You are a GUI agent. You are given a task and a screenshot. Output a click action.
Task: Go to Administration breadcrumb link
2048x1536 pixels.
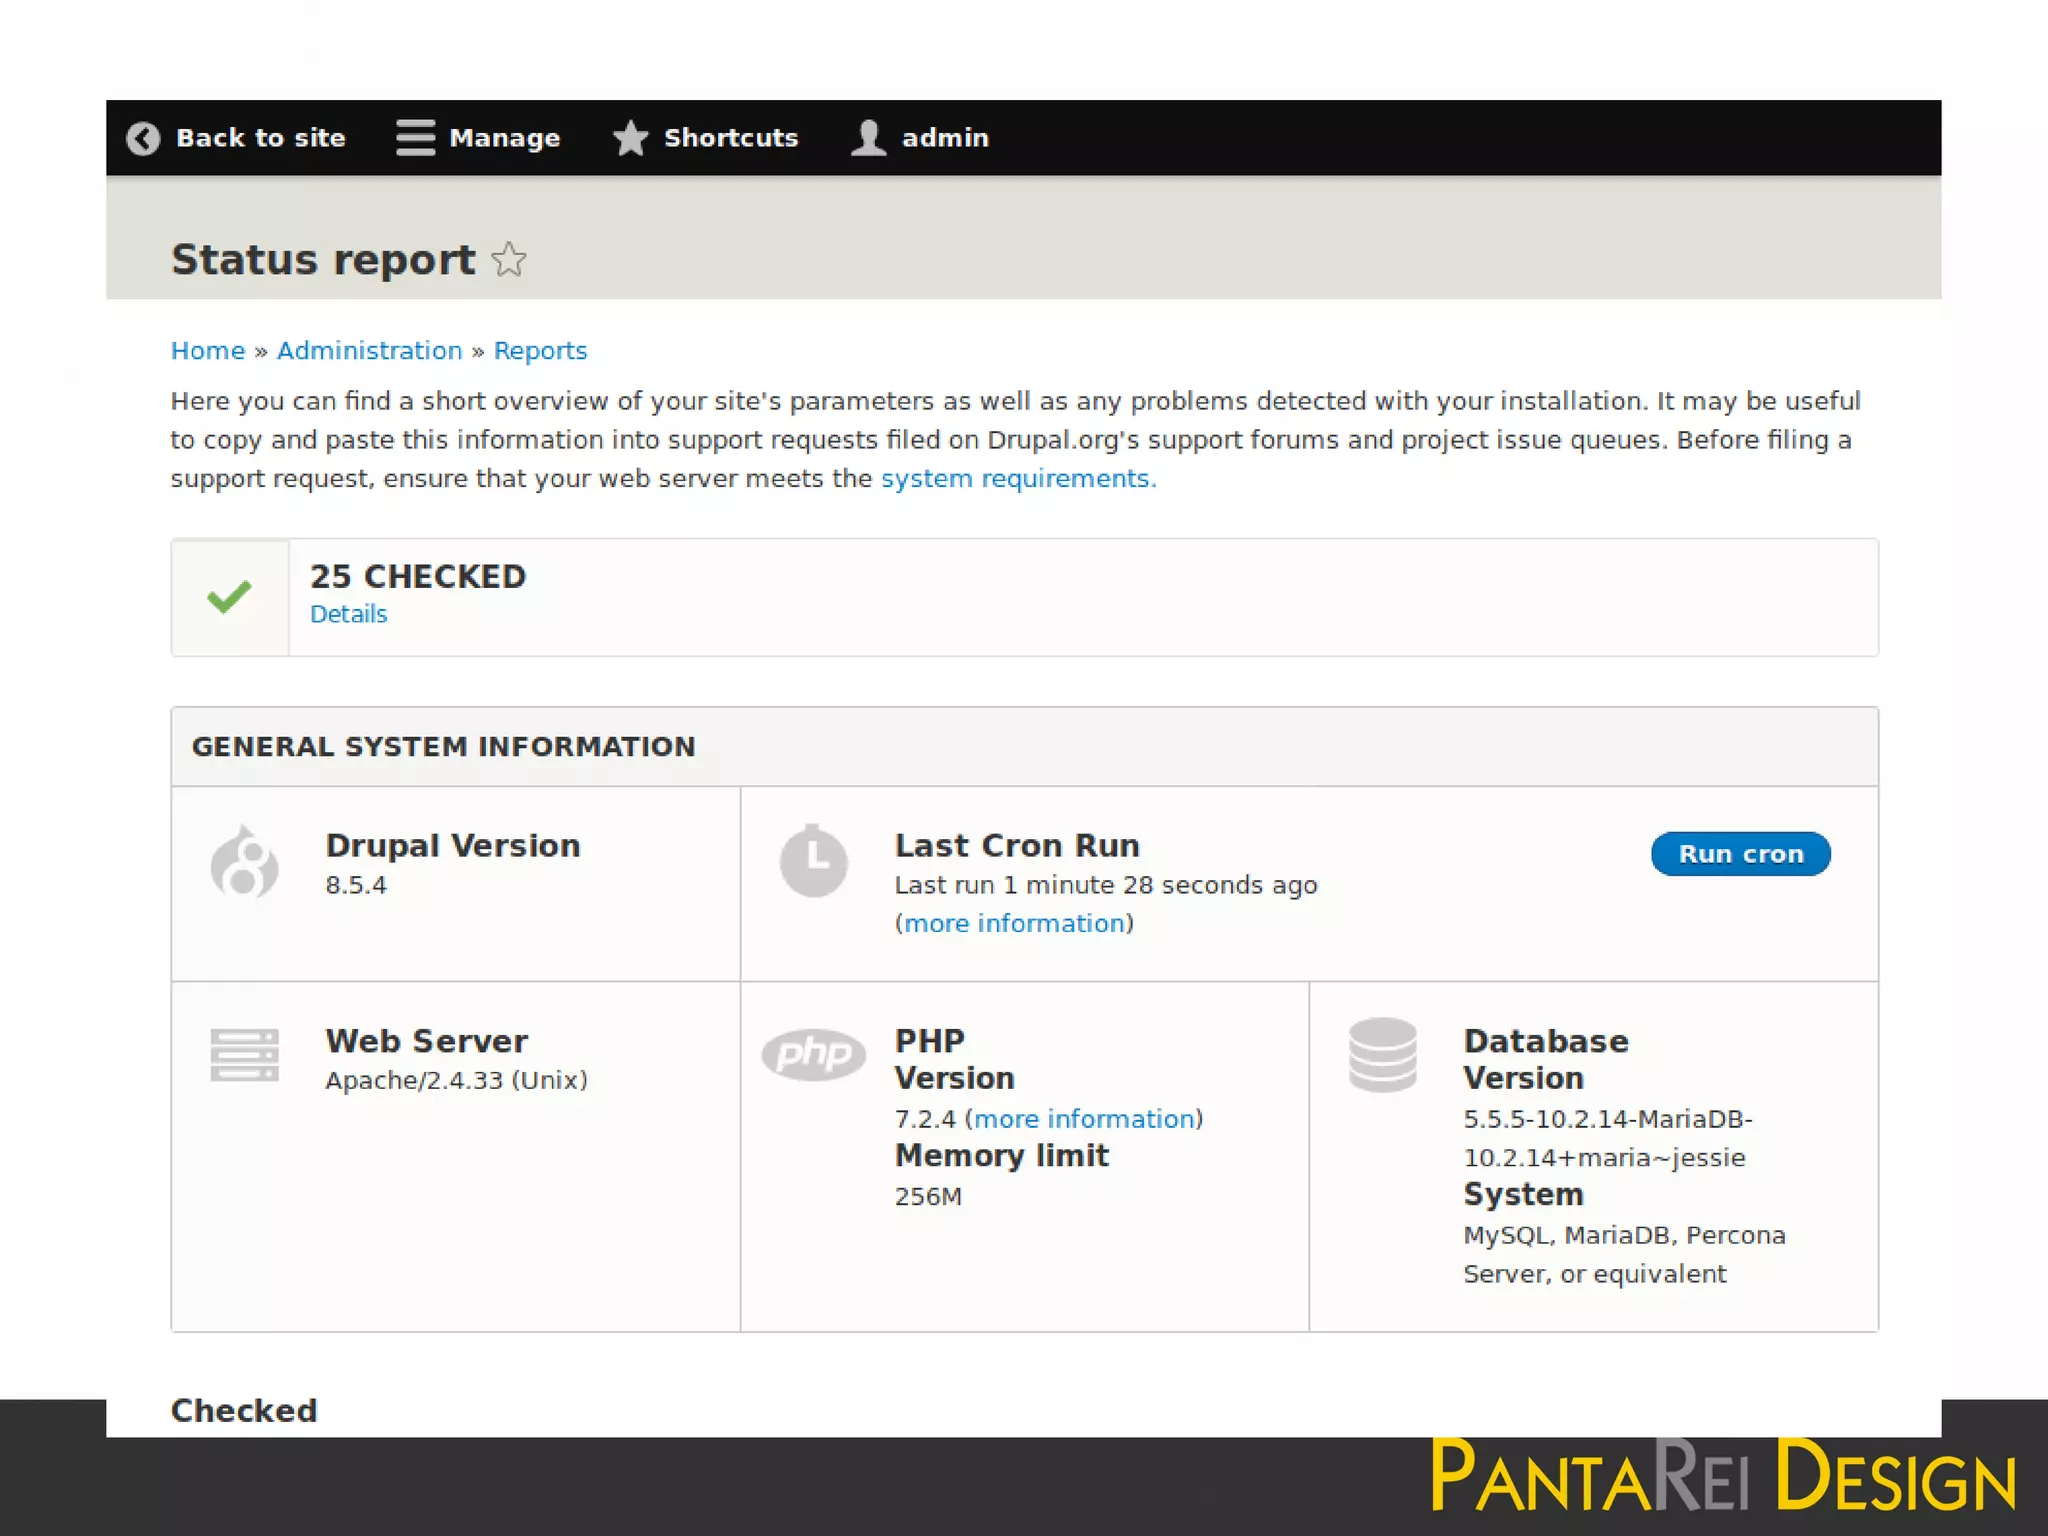(x=369, y=351)
